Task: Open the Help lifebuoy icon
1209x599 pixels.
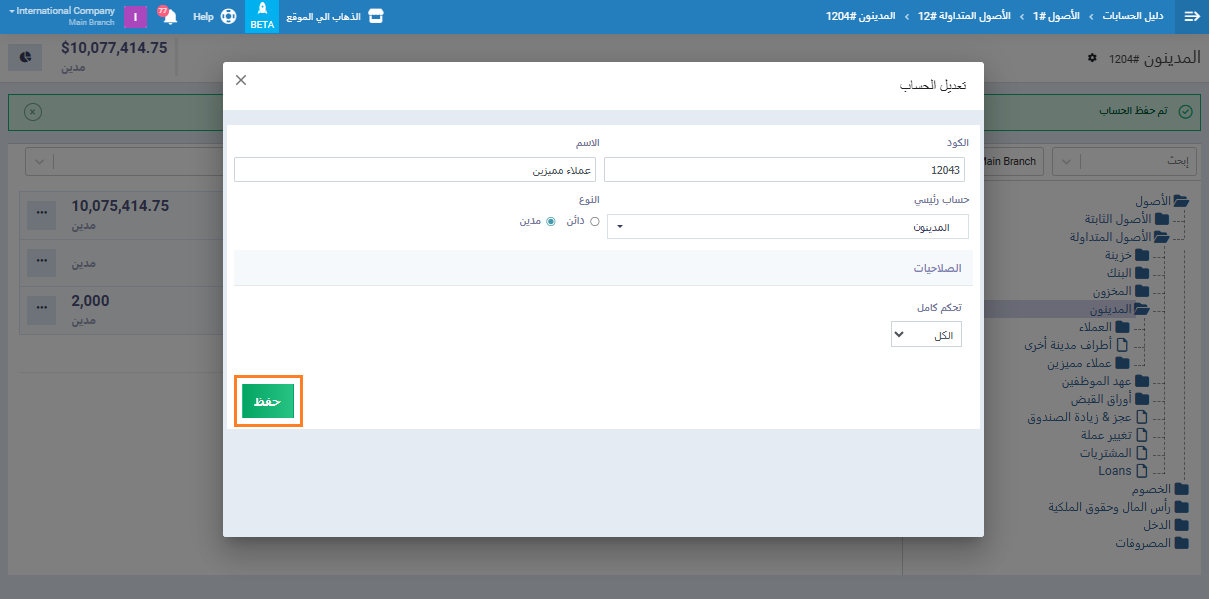Action: [x=228, y=17]
